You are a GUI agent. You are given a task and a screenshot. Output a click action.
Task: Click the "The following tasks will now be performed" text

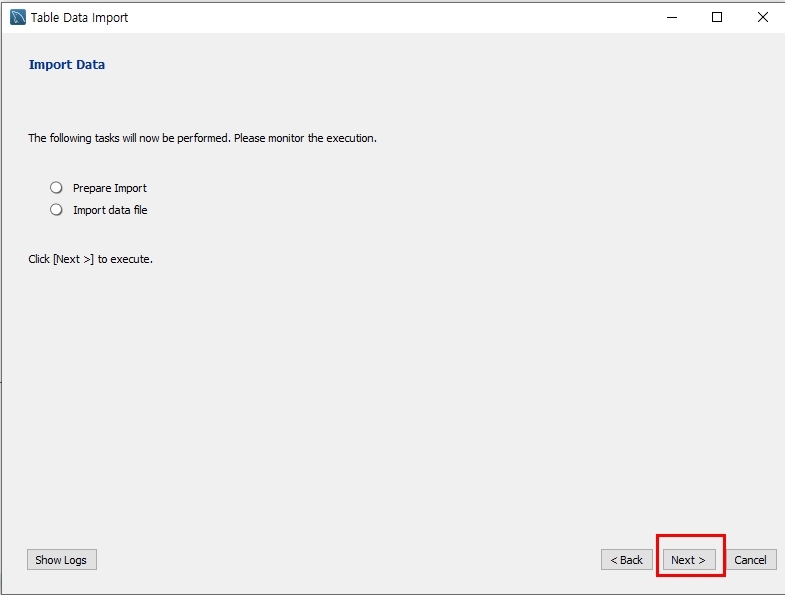[x=128, y=138]
